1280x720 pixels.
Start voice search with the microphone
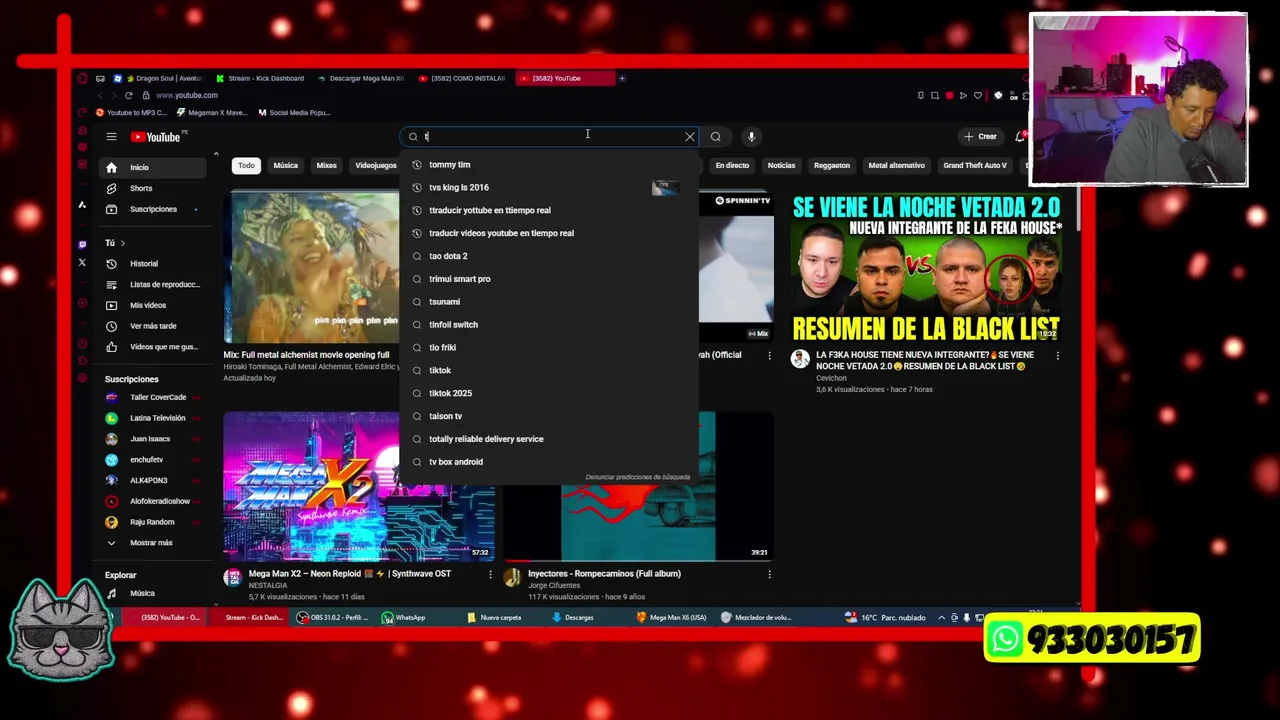[751, 137]
